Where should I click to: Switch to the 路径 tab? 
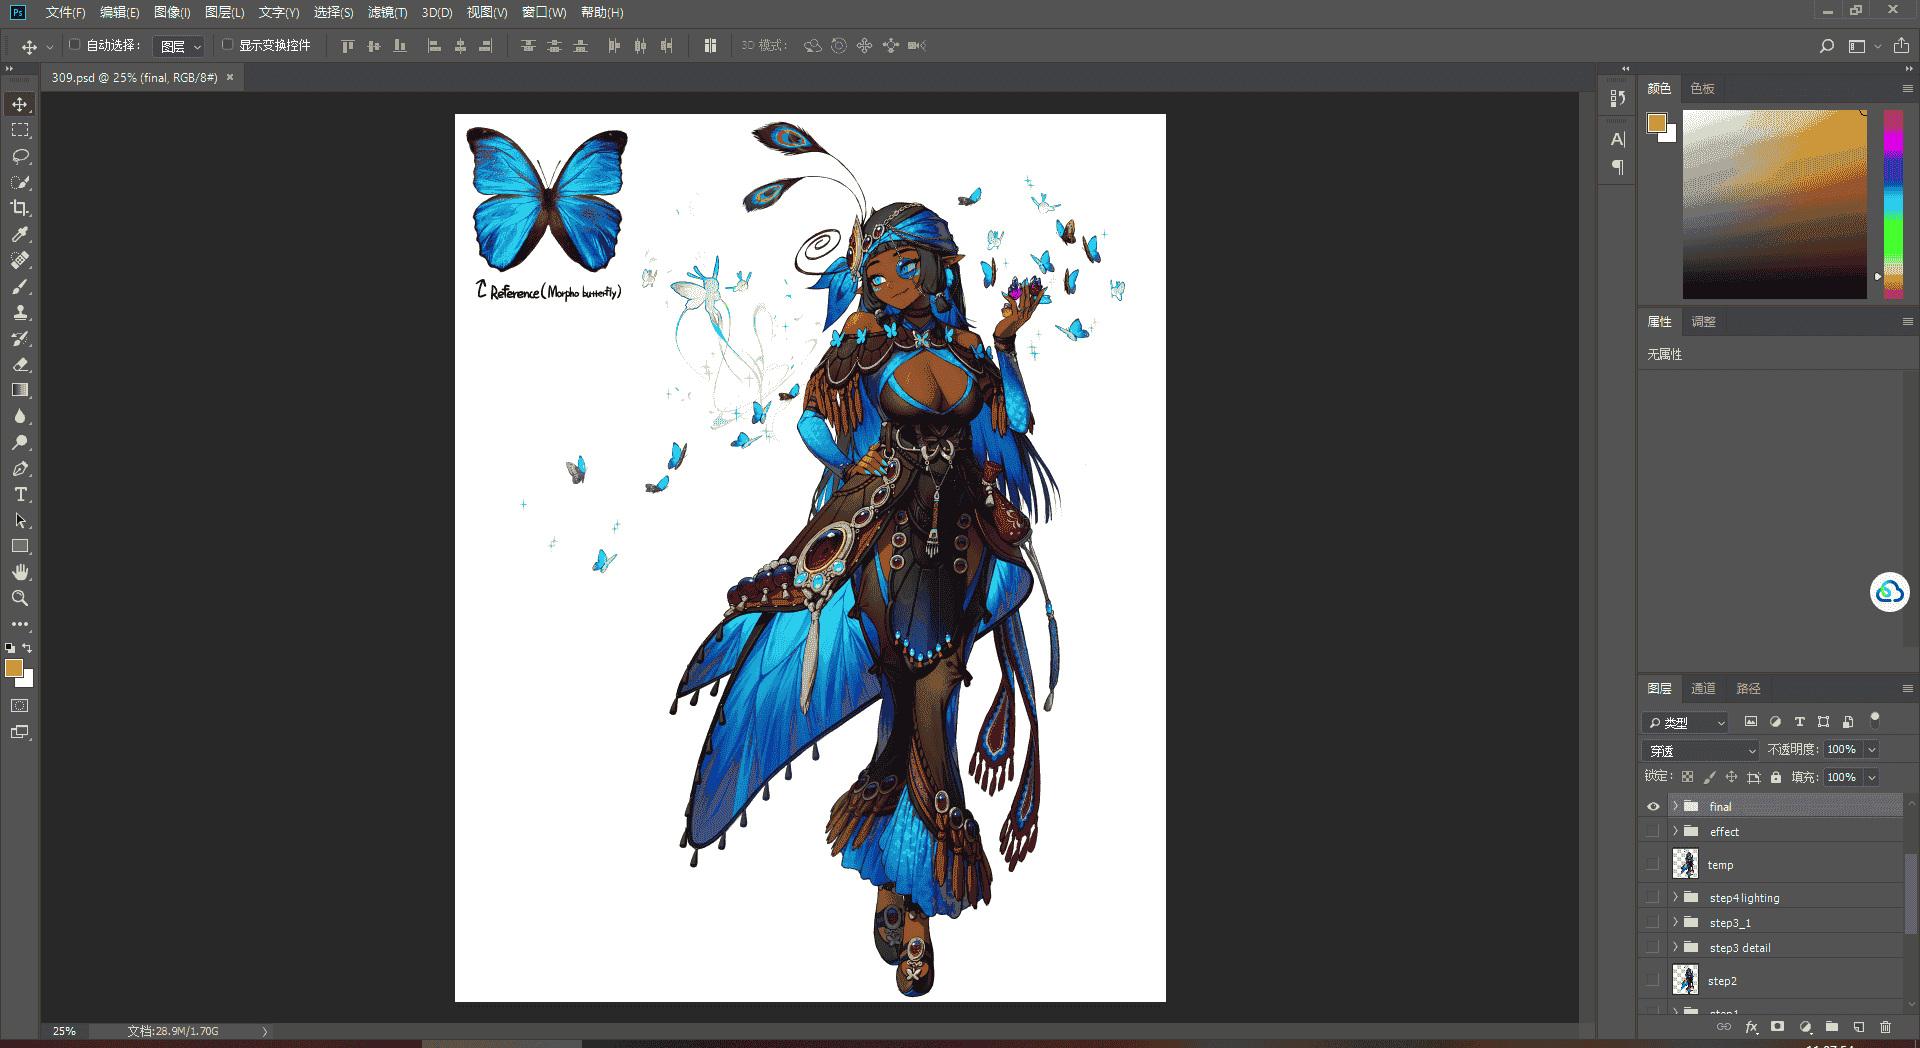coord(1748,688)
